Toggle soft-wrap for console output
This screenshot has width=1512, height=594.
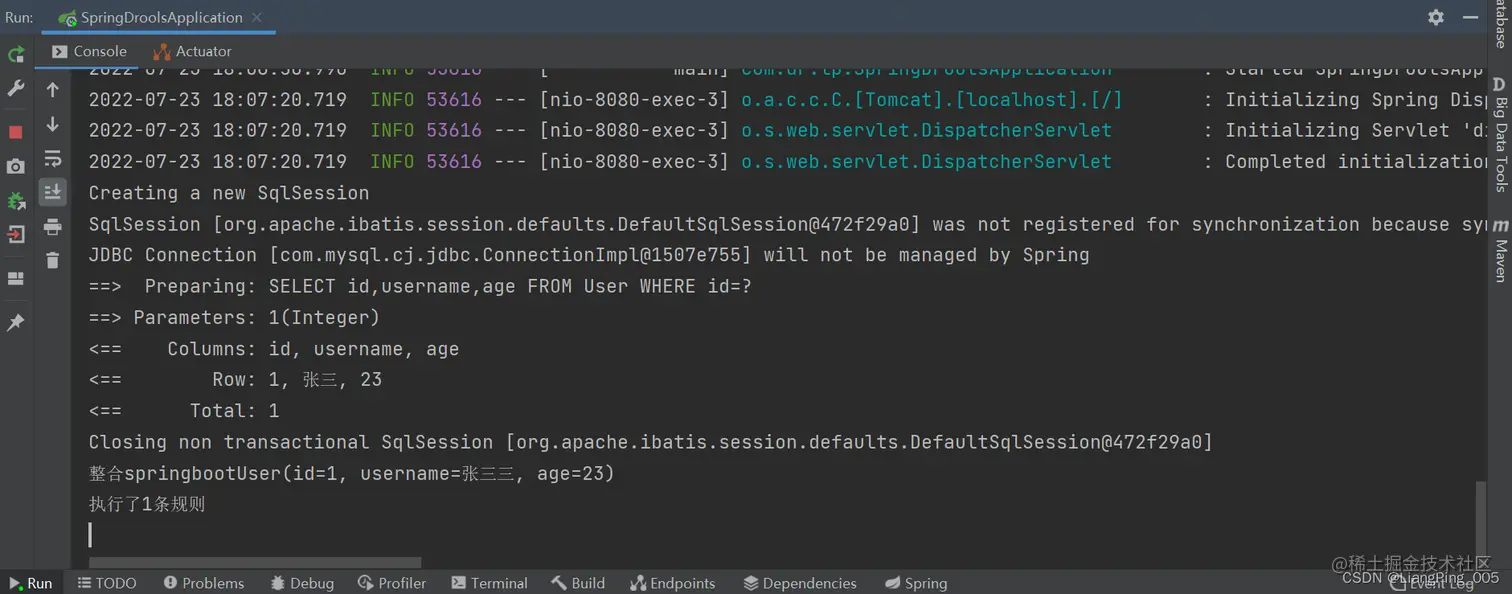(x=53, y=158)
